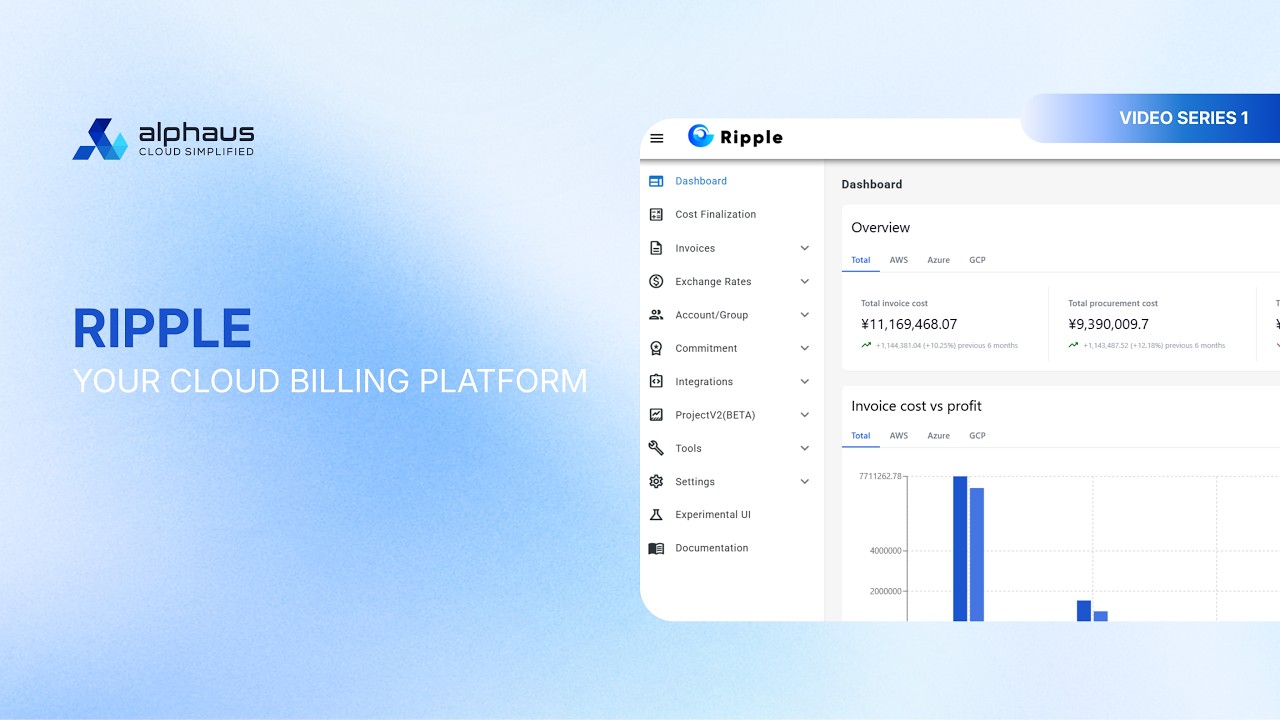The height and width of the screenshot is (720, 1280).
Task: Expand the Exchange Rates chevron
Action: pos(805,281)
